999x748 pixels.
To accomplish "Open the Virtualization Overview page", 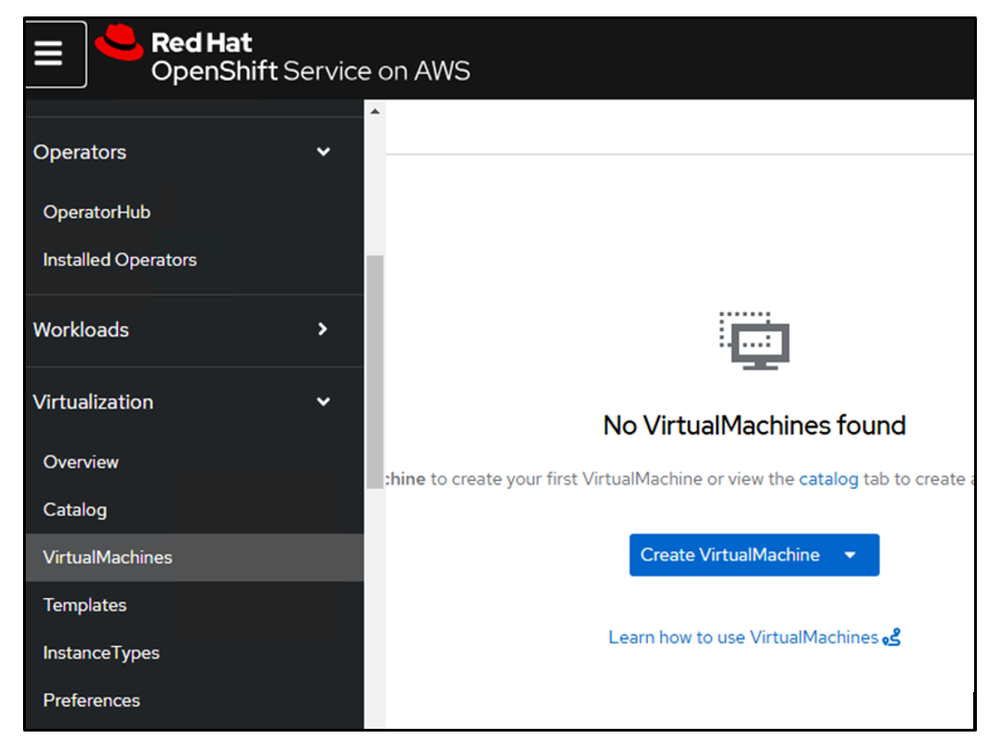I will click(x=81, y=462).
